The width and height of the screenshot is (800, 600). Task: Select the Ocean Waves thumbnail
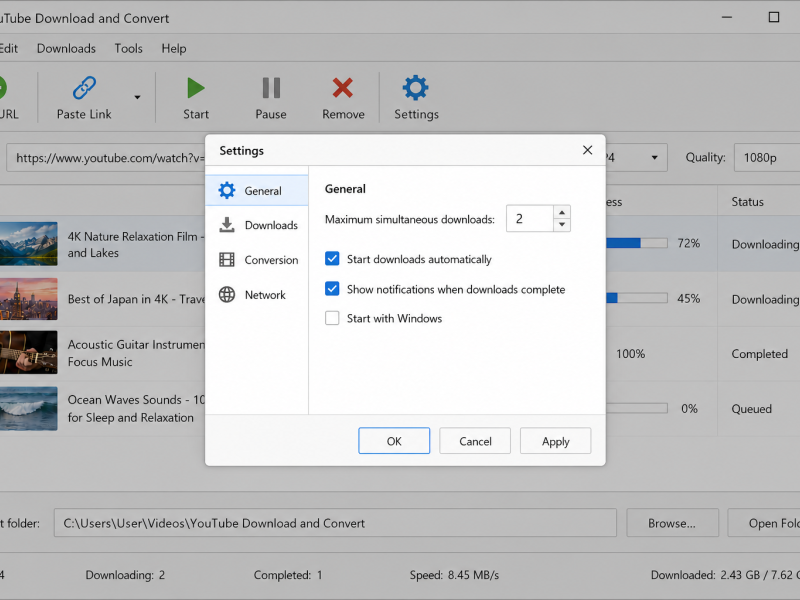tap(29, 408)
